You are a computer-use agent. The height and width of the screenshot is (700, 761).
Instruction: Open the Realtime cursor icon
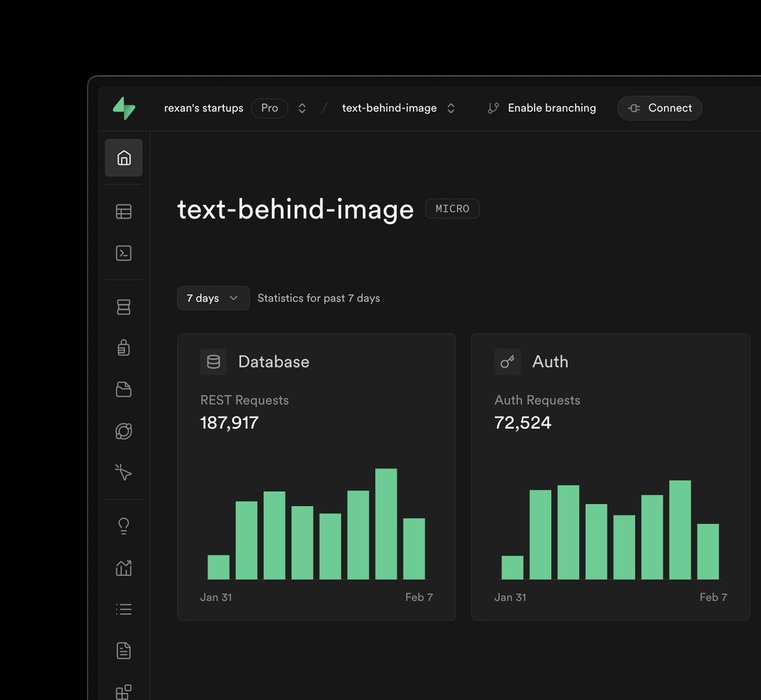124,473
